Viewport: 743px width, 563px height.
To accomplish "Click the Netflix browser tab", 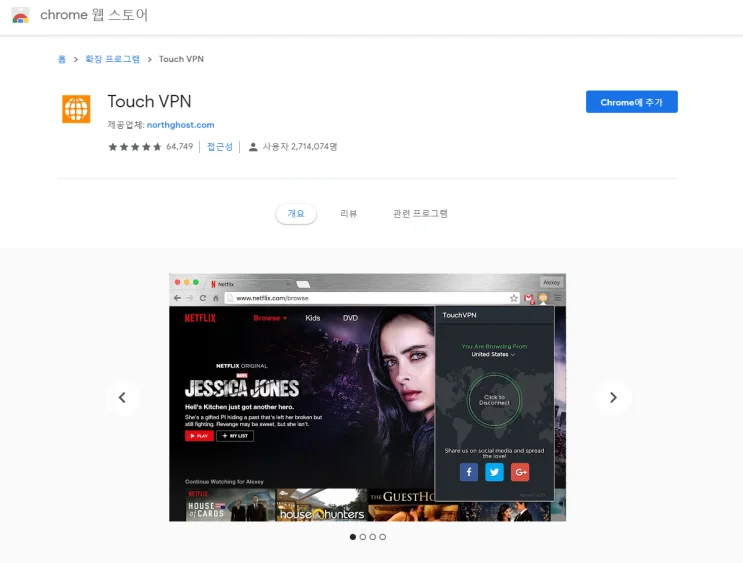I will pyautogui.click(x=251, y=284).
